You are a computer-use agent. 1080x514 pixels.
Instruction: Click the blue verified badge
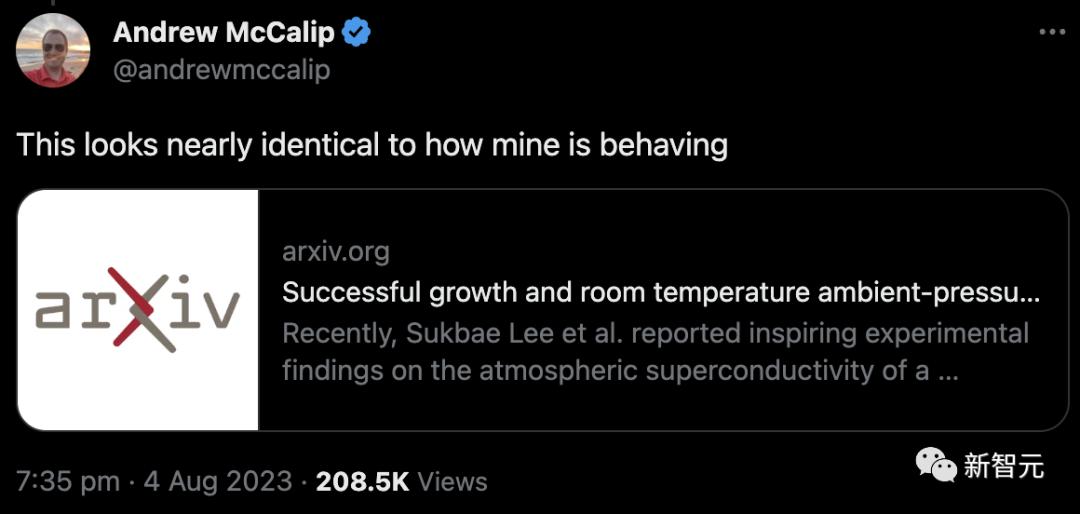[x=356, y=32]
